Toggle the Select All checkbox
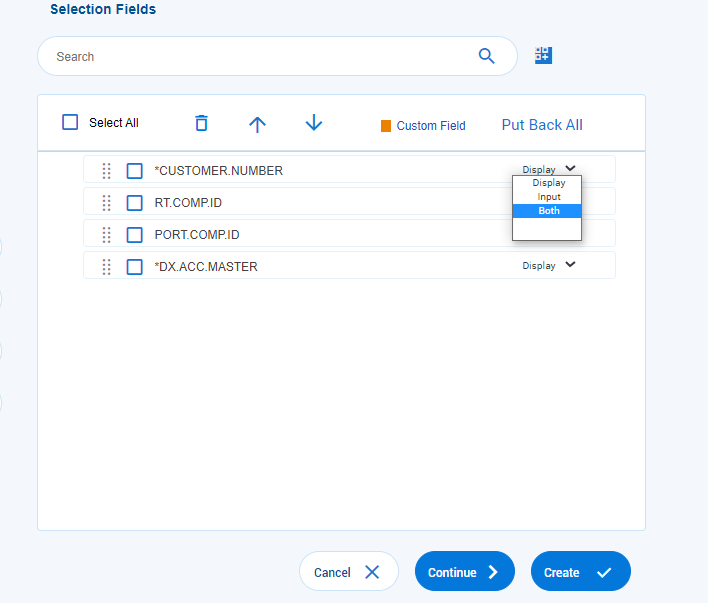This screenshot has height=603, width=708. 70,122
